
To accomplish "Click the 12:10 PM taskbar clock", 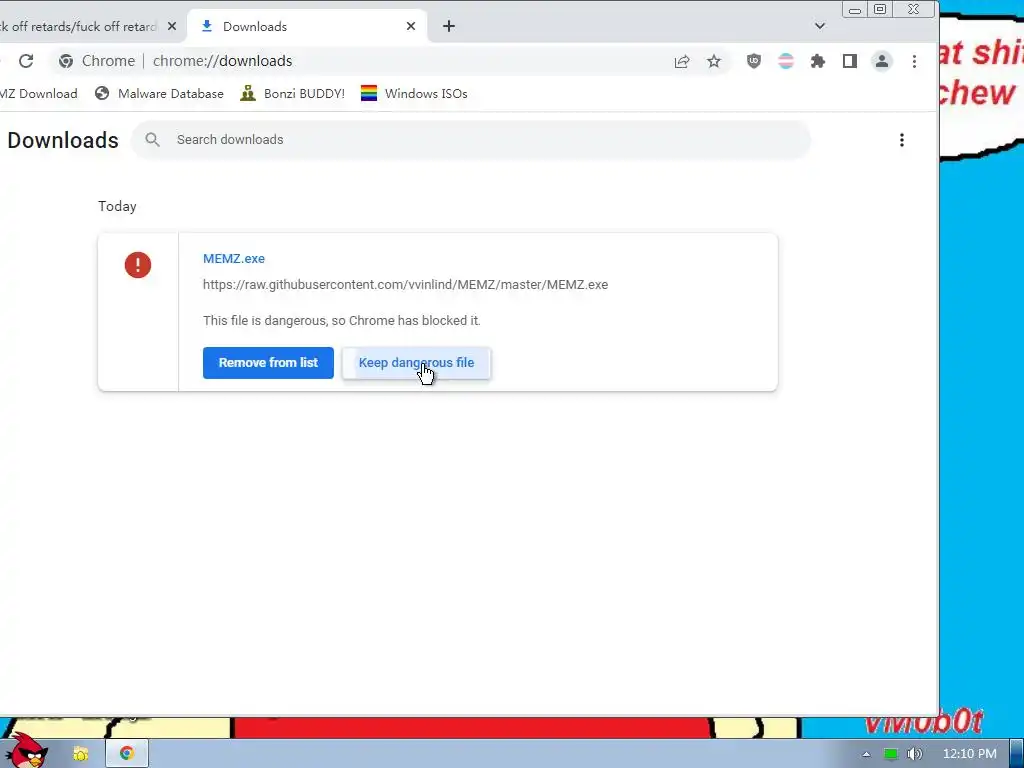I will 969,754.
